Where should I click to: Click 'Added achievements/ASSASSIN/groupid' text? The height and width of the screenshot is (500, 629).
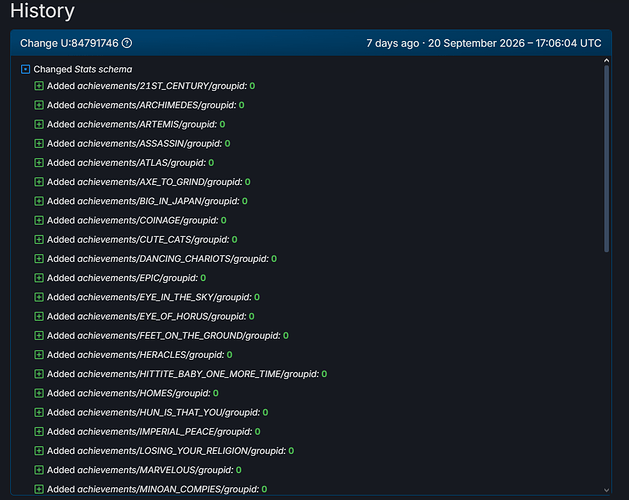pyautogui.click(x=134, y=144)
